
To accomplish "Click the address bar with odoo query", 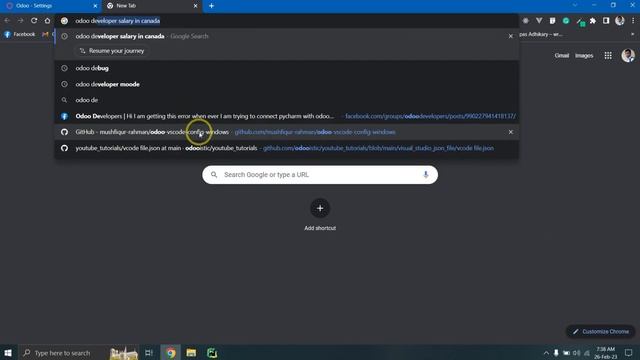I will (287, 21).
